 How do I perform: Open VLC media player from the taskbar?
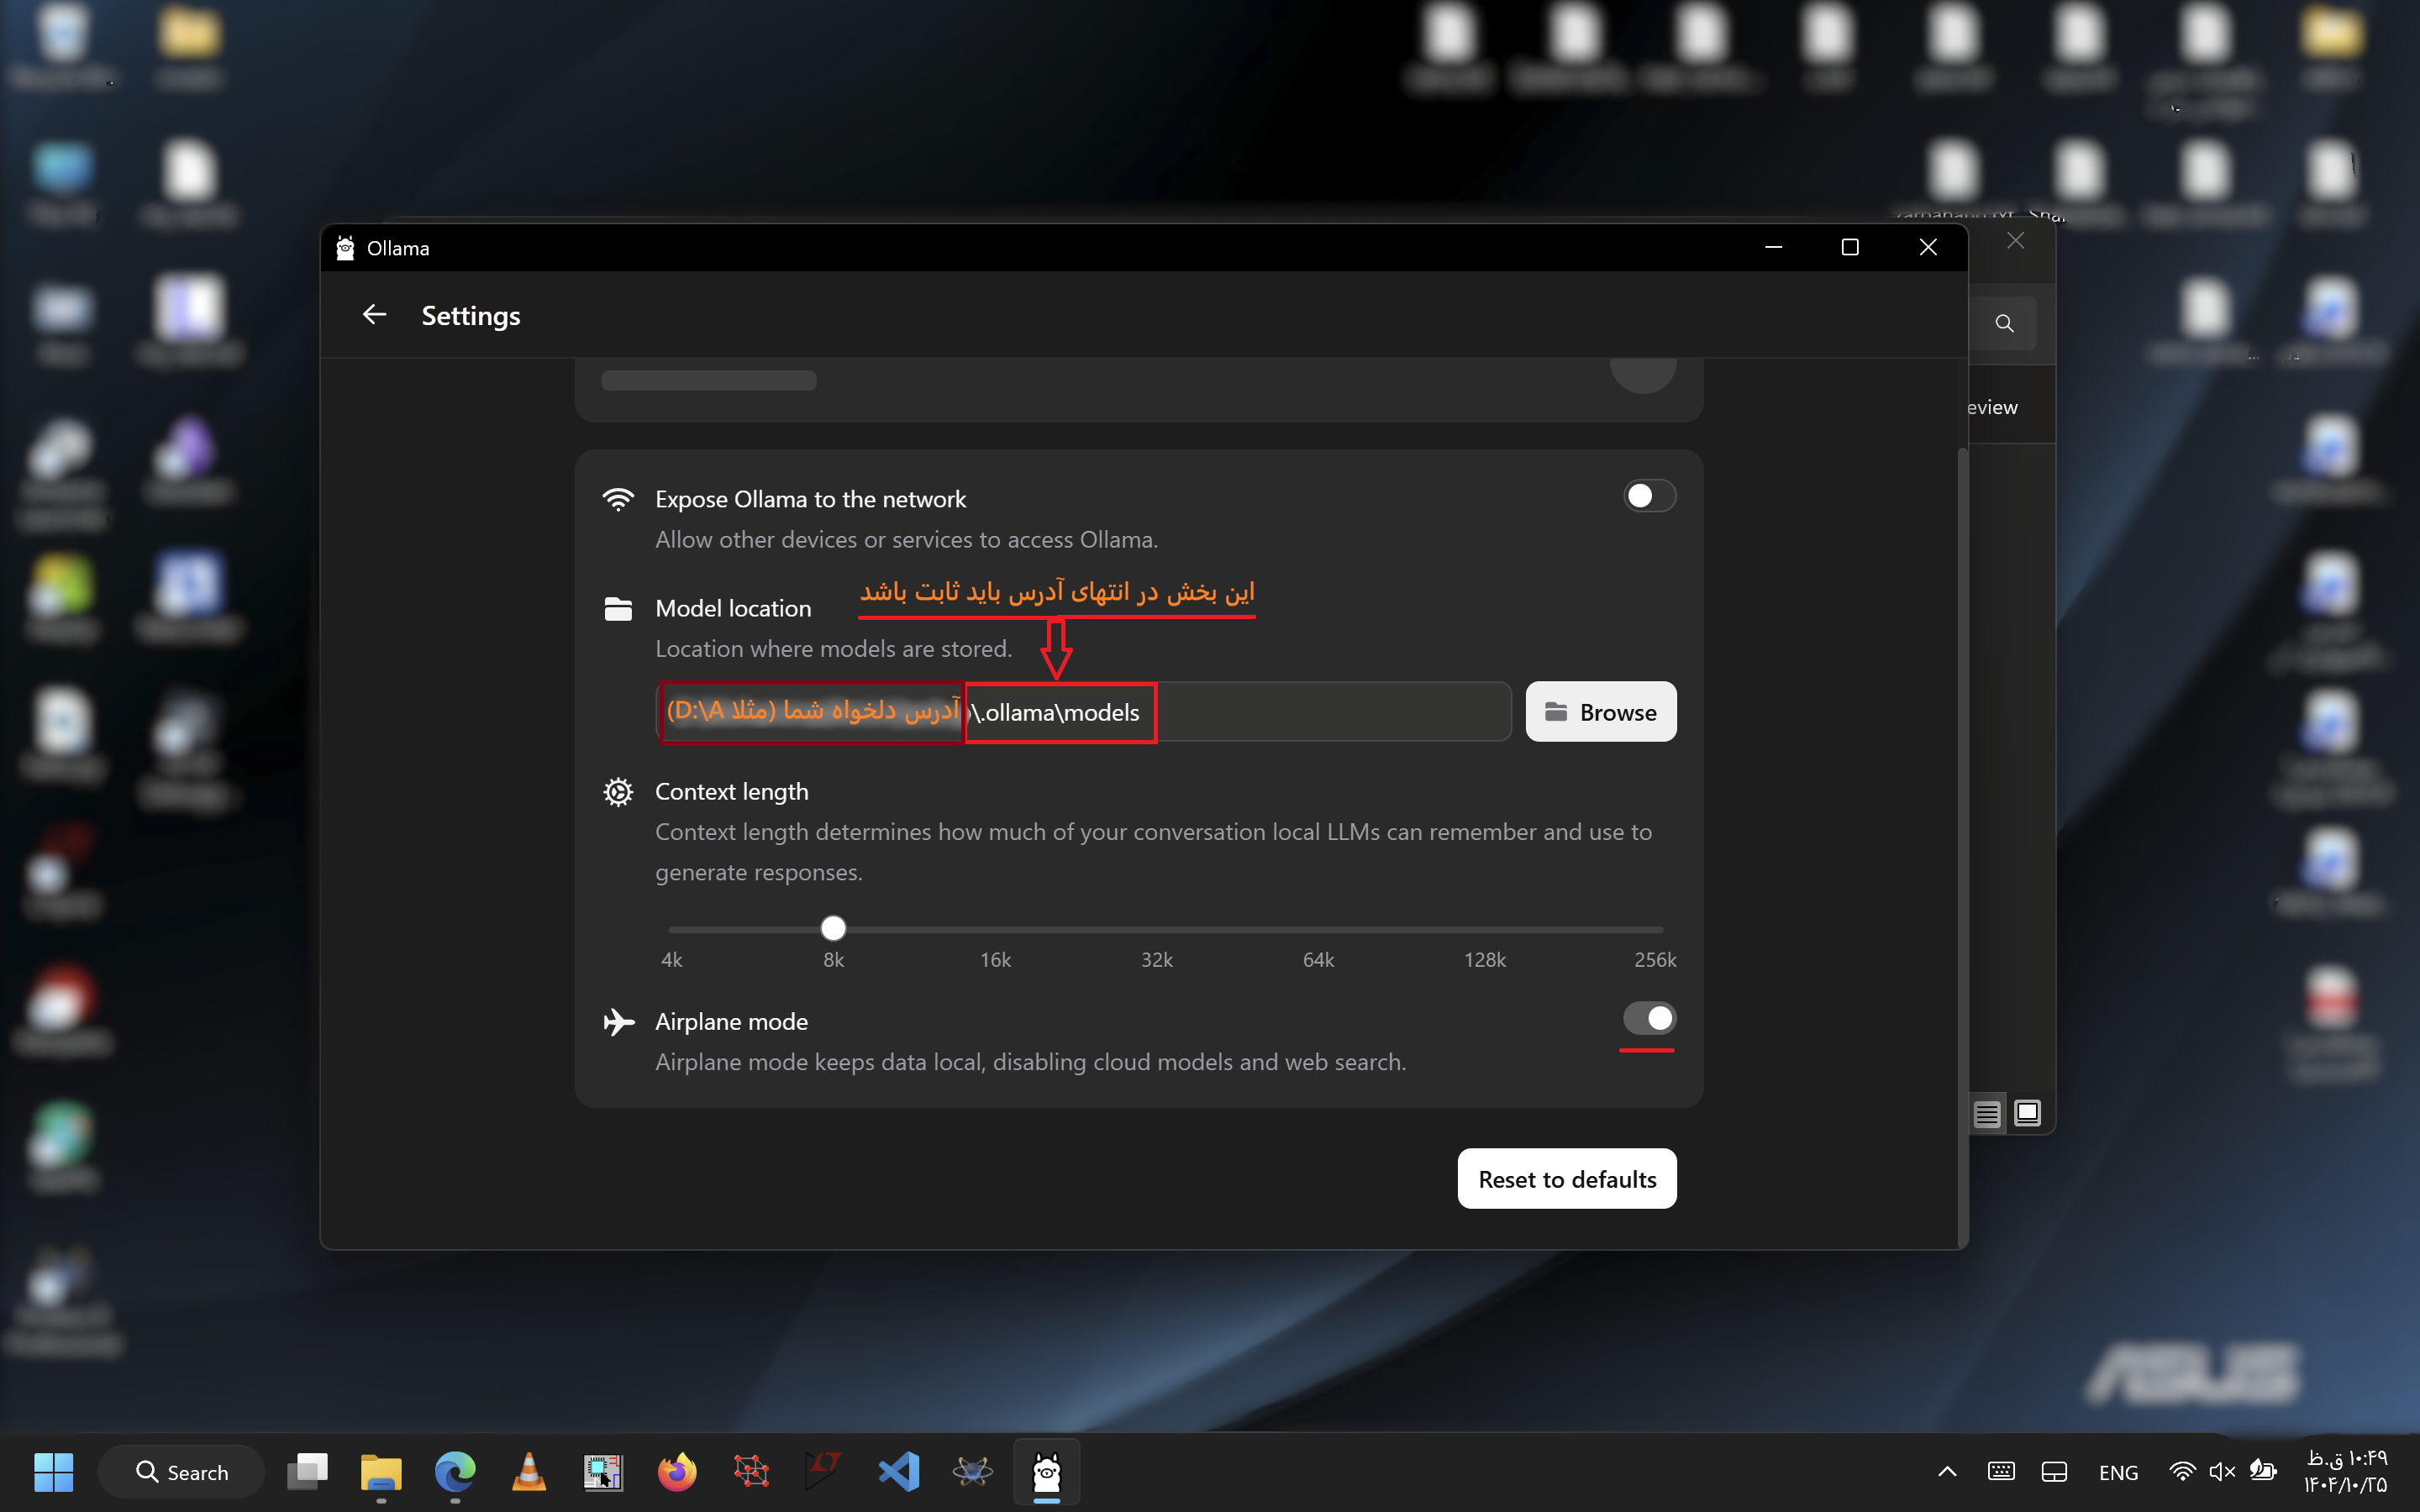pos(528,1471)
